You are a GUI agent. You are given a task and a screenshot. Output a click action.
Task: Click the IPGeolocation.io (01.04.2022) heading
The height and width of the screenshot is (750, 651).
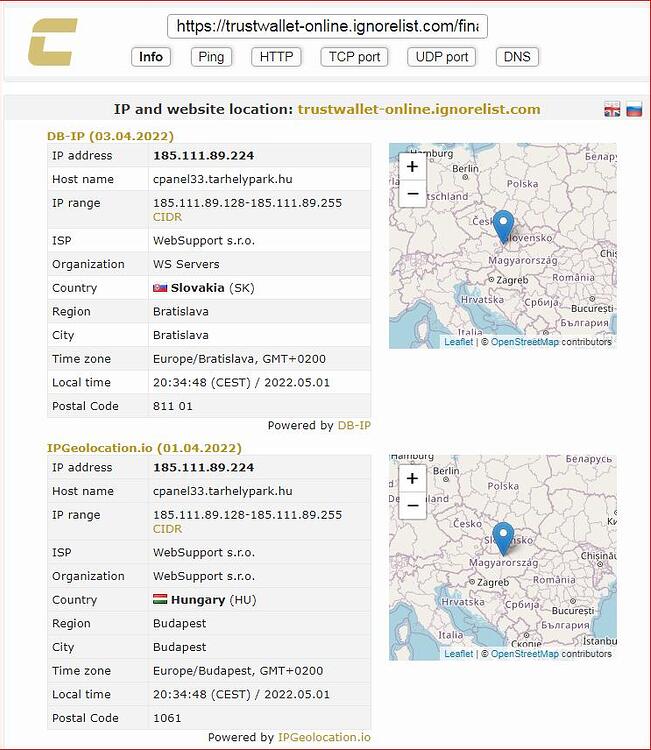tap(144, 448)
